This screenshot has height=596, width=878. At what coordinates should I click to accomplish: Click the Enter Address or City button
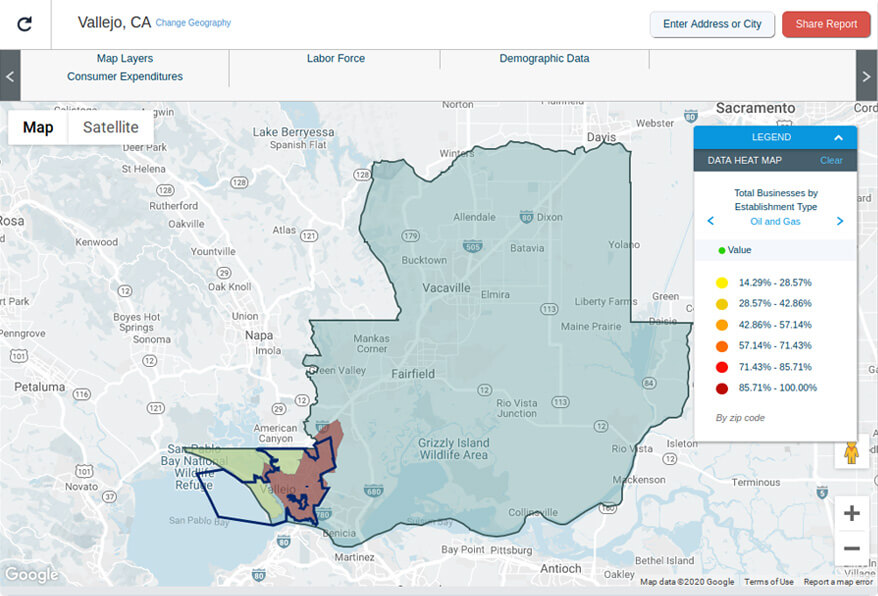pos(712,24)
